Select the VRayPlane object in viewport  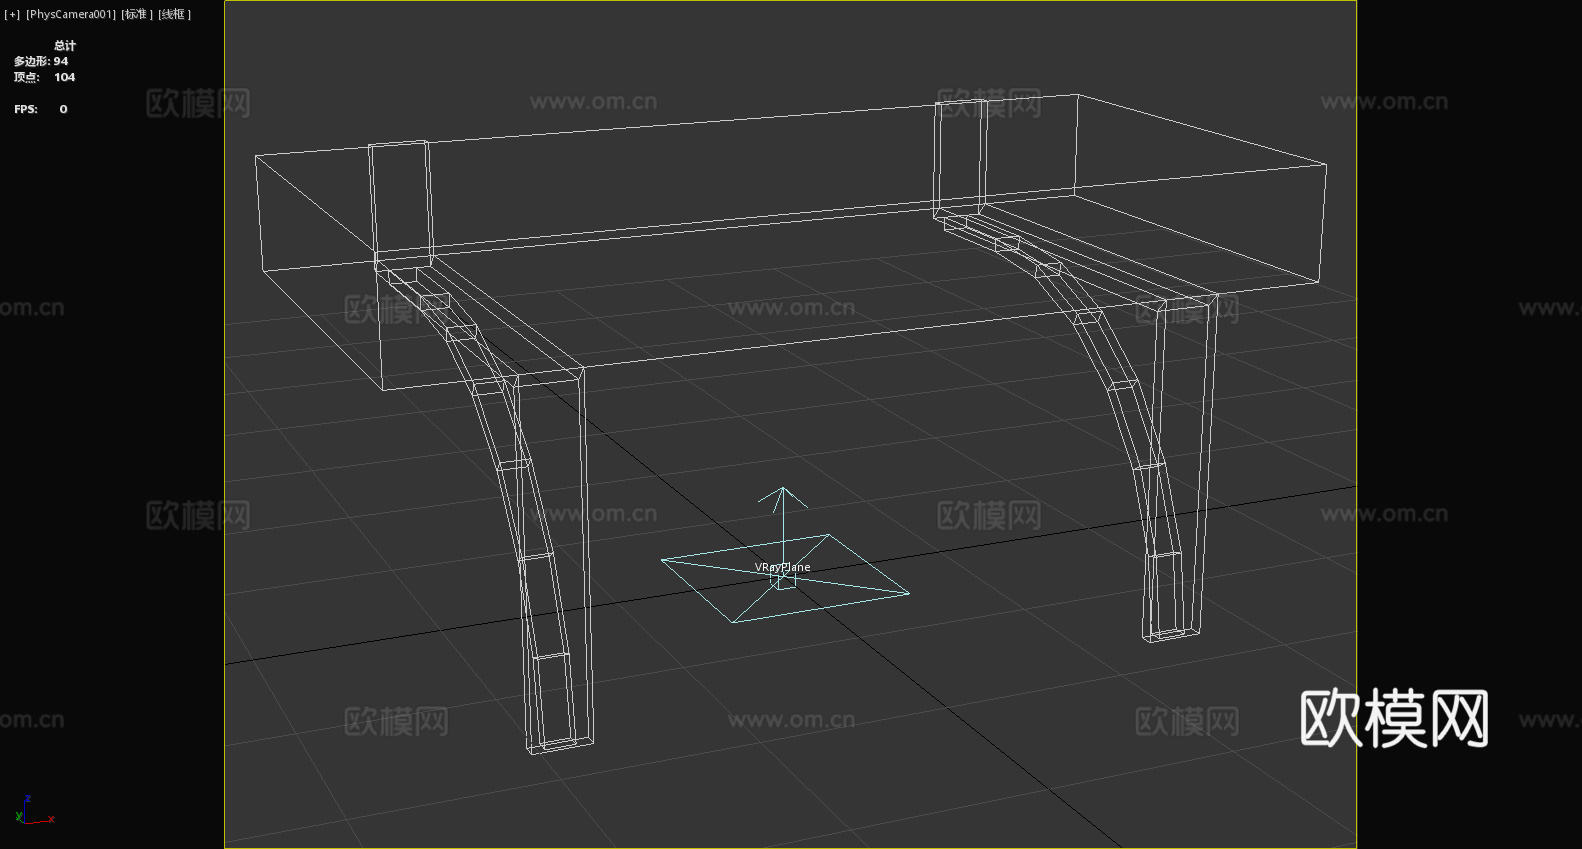pyautogui.click(x=783, y=567)
